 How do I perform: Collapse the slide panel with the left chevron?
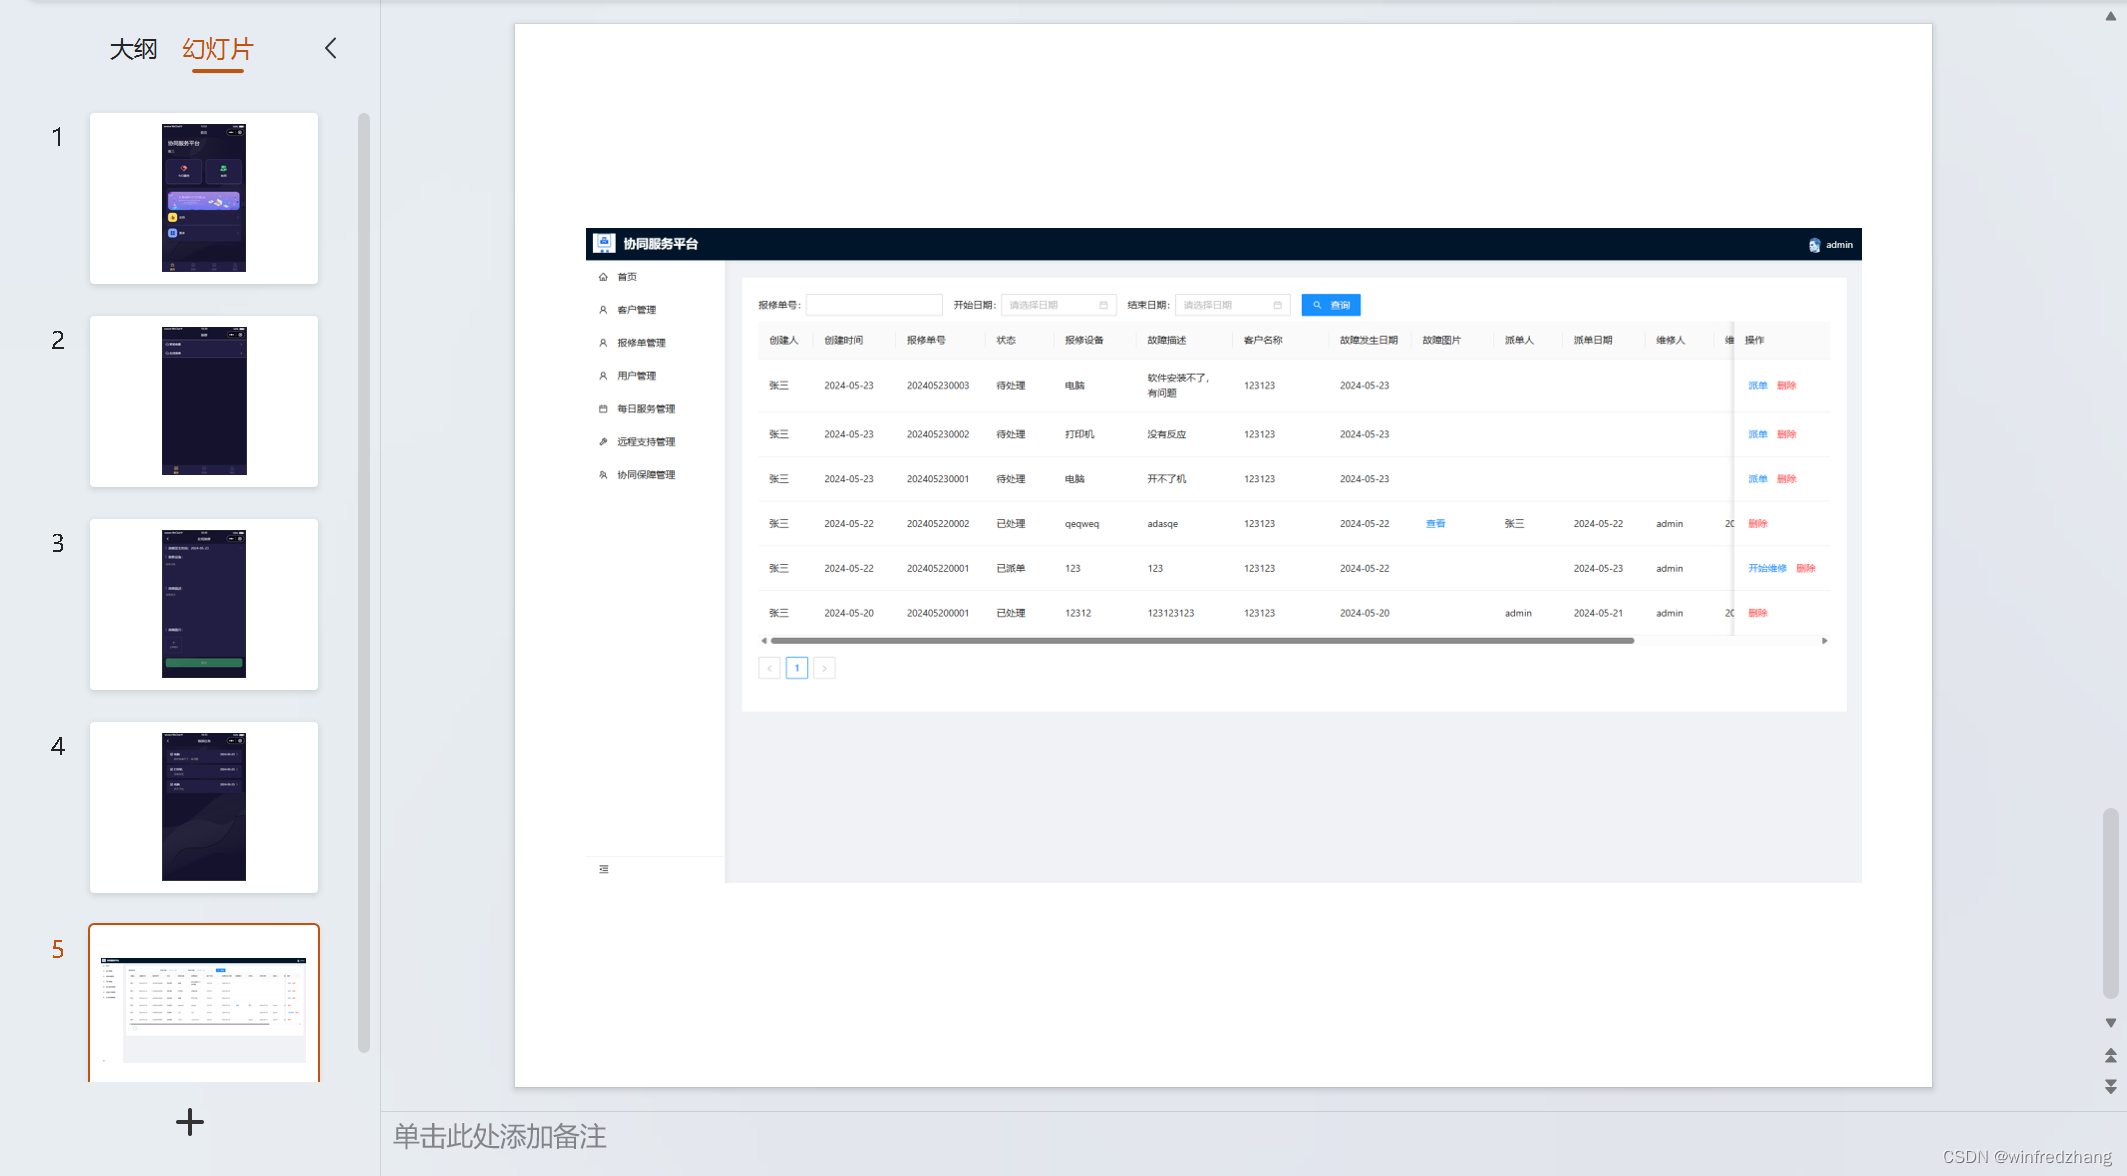point(331,48)
